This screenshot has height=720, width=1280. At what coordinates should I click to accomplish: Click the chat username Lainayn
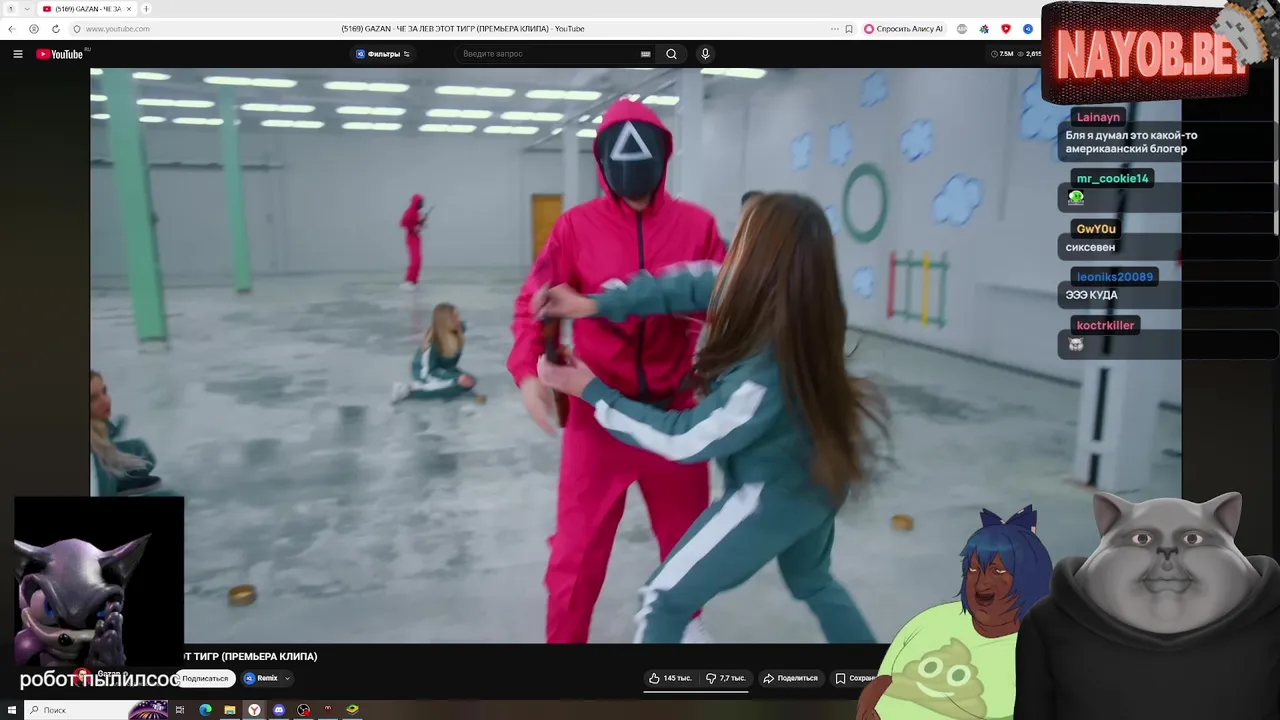pos(1098,117)
